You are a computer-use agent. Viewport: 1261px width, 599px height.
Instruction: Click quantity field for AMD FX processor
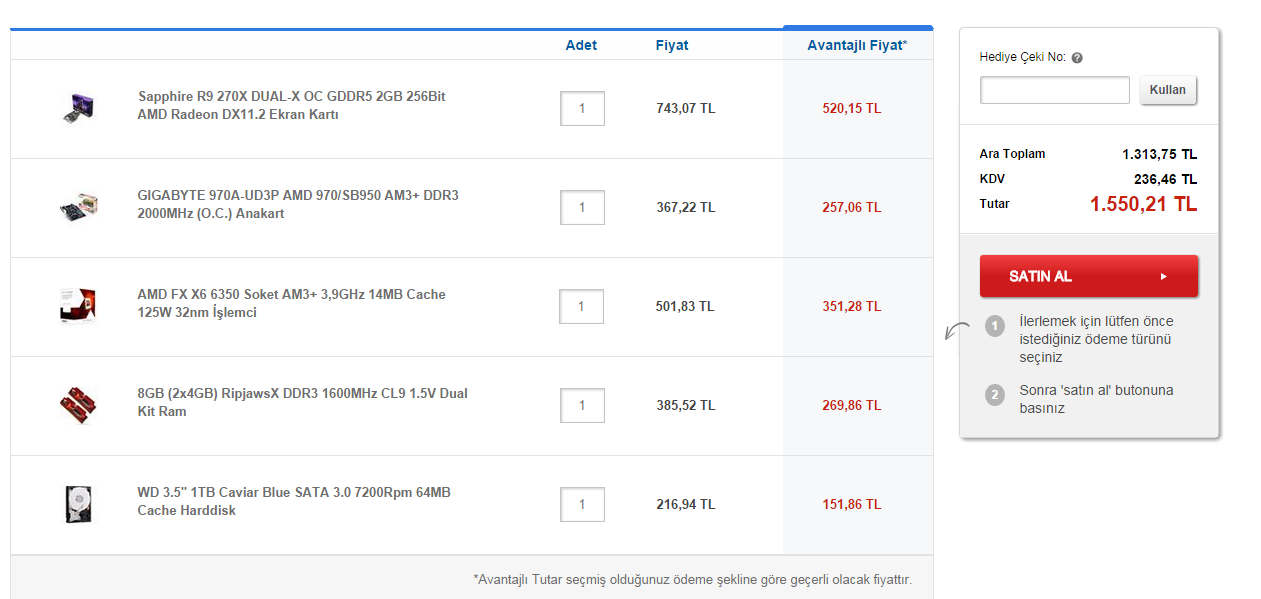pos(581,306)
